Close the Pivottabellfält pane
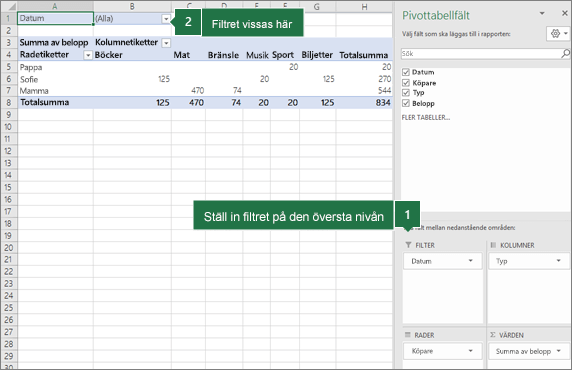This screenshot has width=572, height=370. 565,13
